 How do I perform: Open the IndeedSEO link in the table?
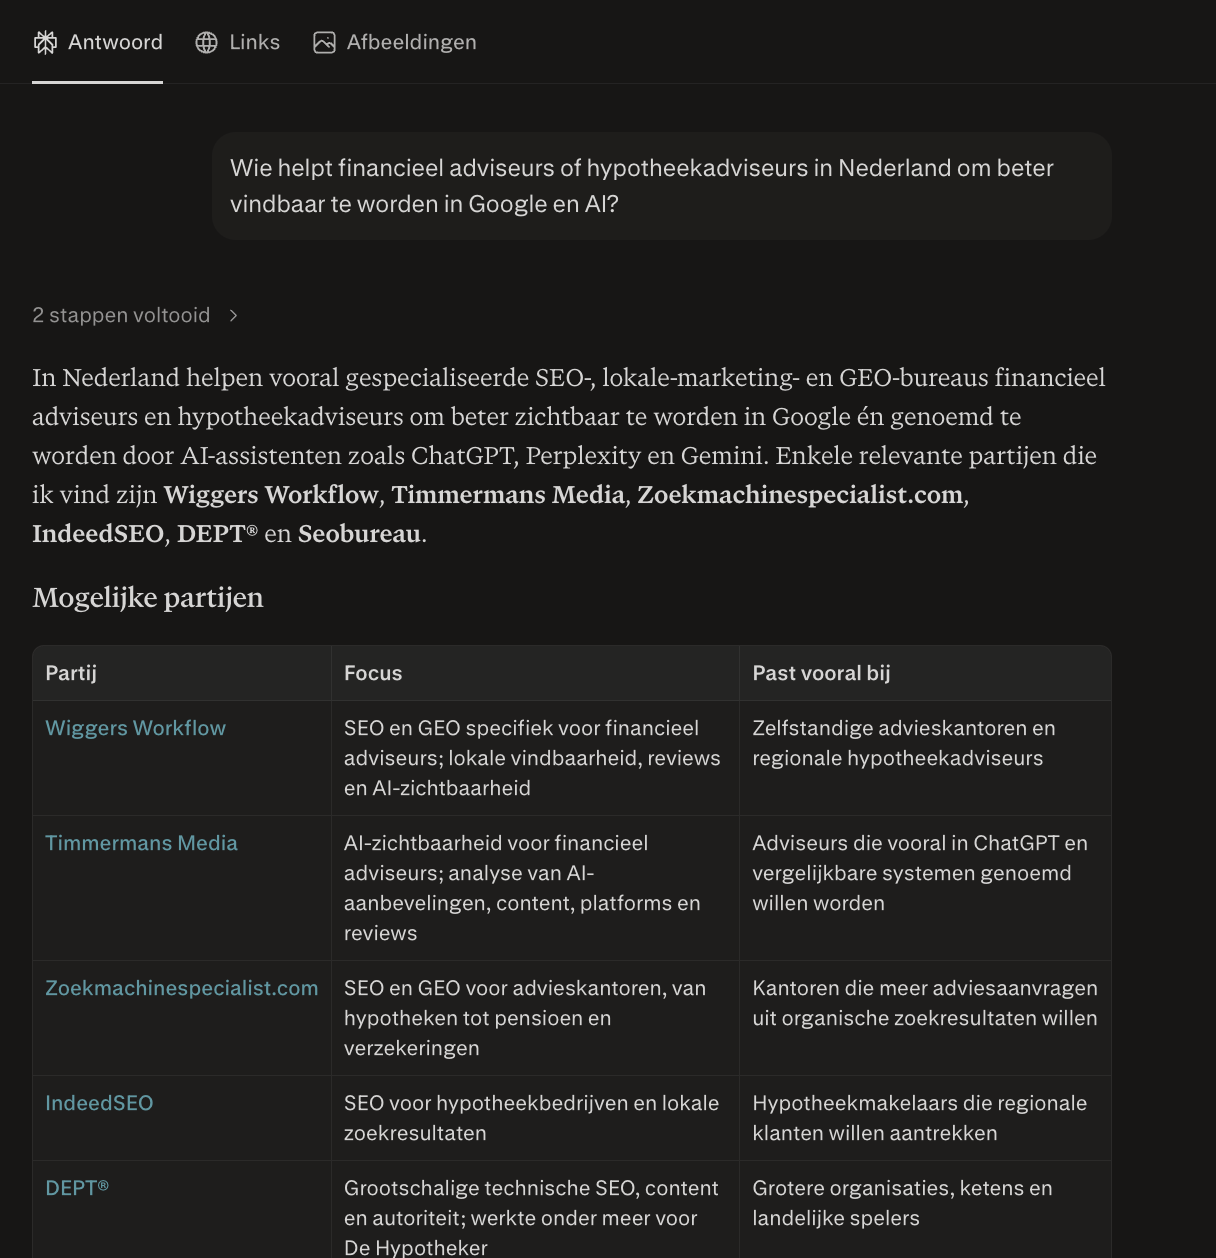coord(99,1103)
